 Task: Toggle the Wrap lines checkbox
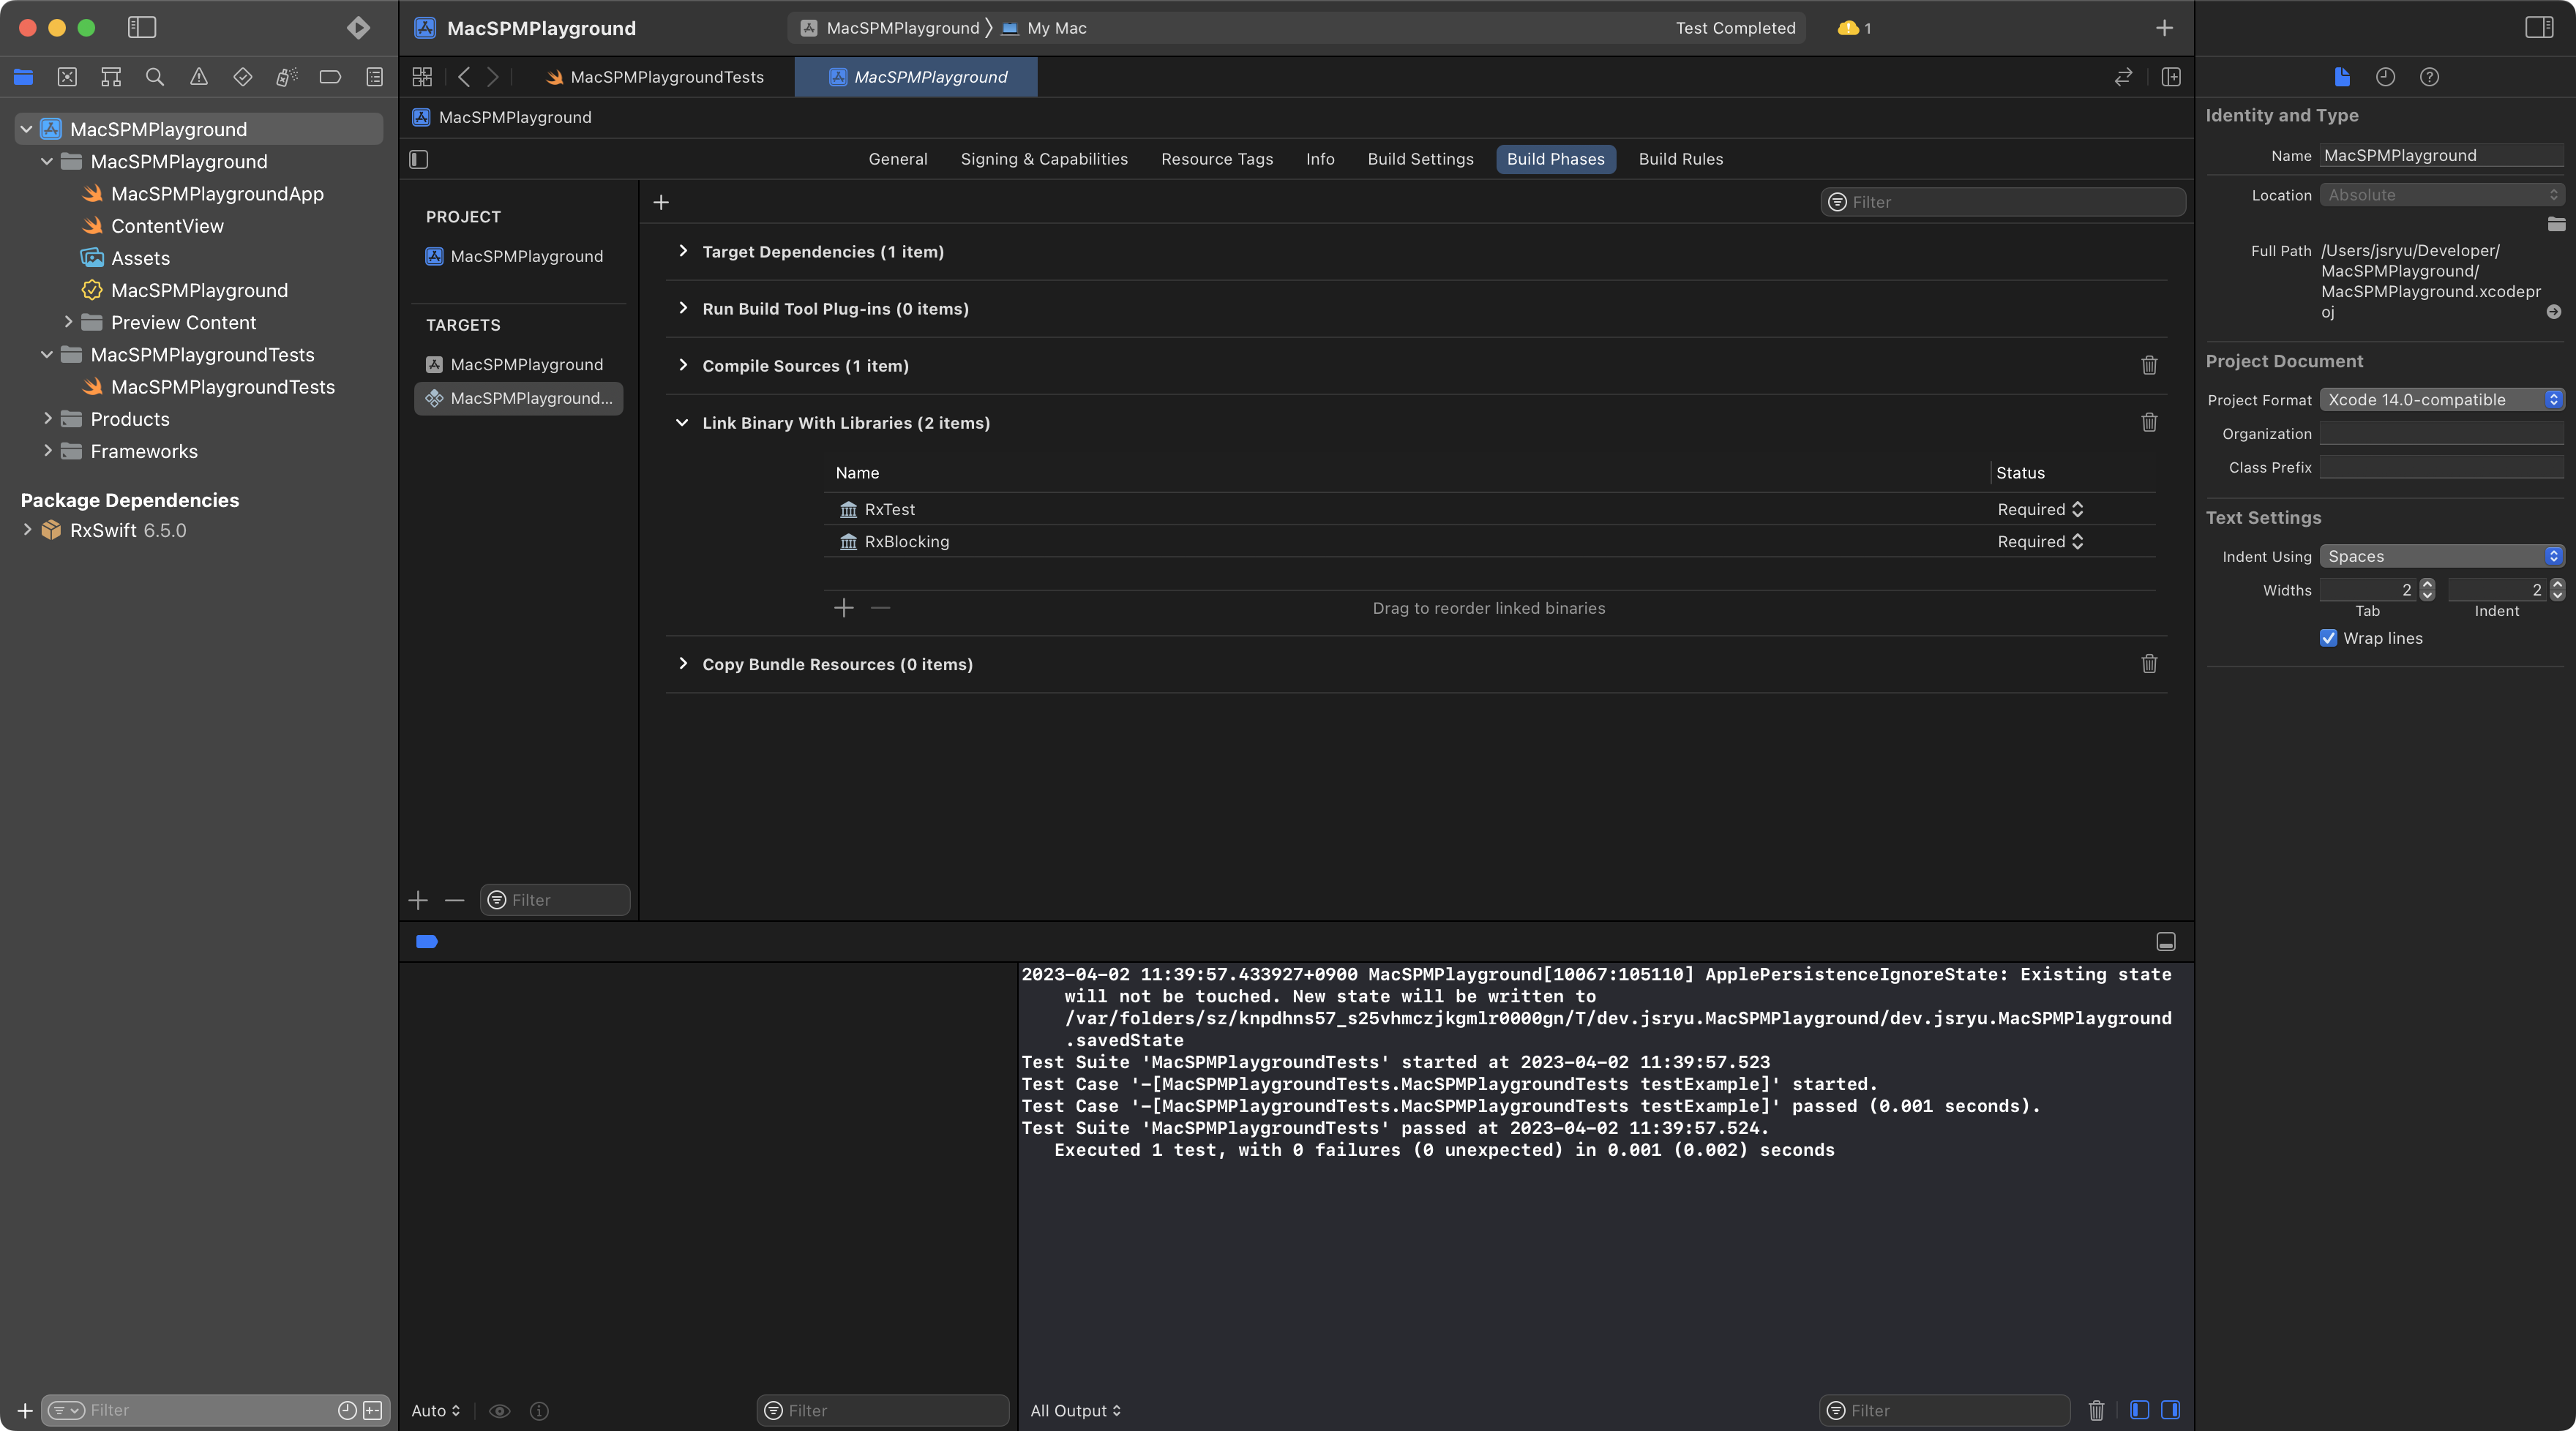[2328, 638]
